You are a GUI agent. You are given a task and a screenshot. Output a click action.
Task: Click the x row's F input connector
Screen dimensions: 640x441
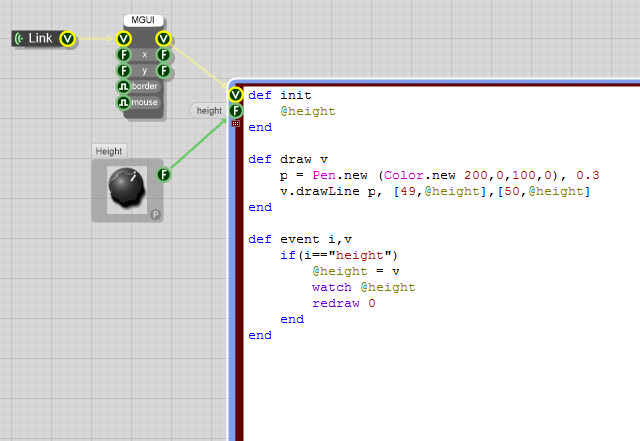click(x=124, y=55)
